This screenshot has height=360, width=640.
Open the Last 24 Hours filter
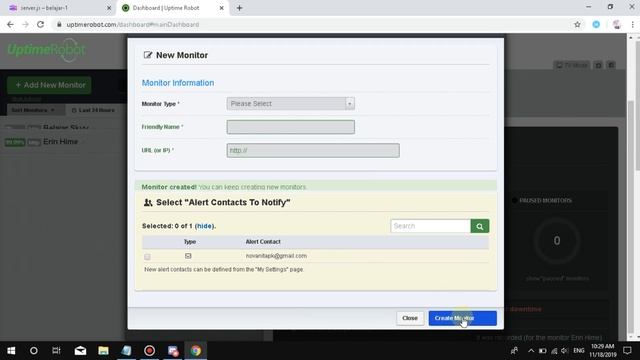tap(93, 110)
